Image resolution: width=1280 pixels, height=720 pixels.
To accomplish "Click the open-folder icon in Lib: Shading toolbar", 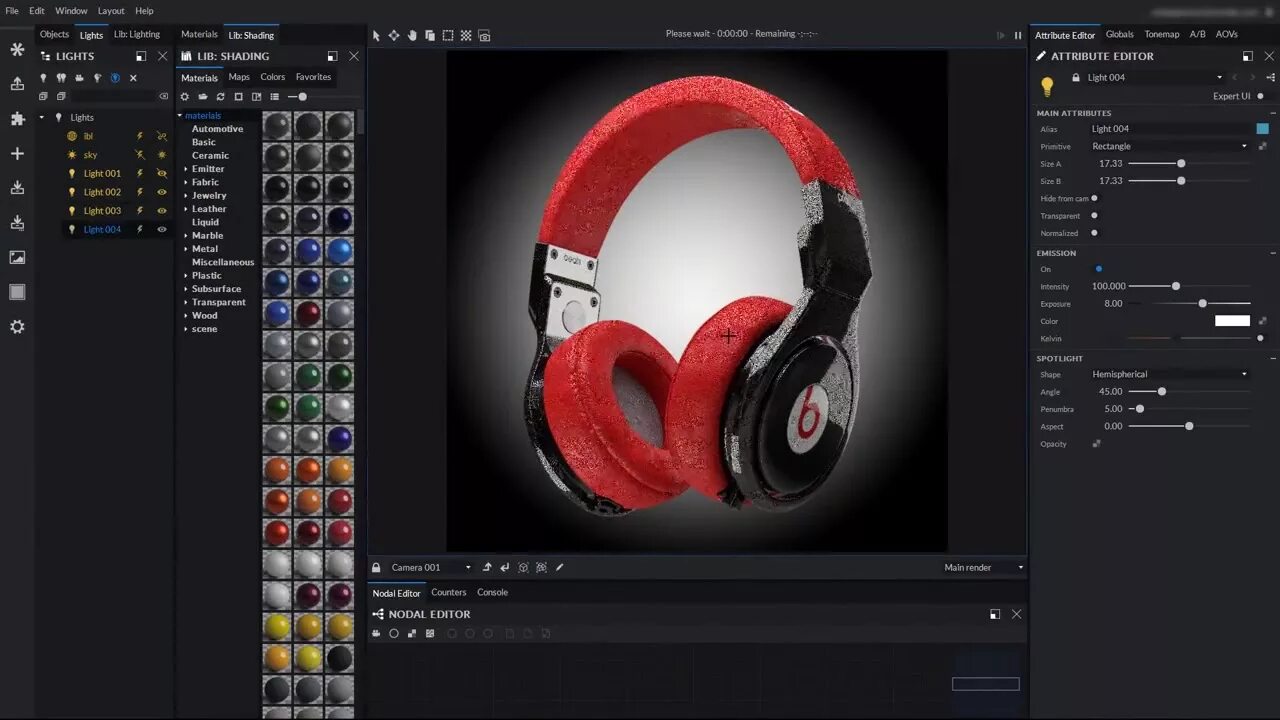I will pyautogui.click(x=202, y=97).
